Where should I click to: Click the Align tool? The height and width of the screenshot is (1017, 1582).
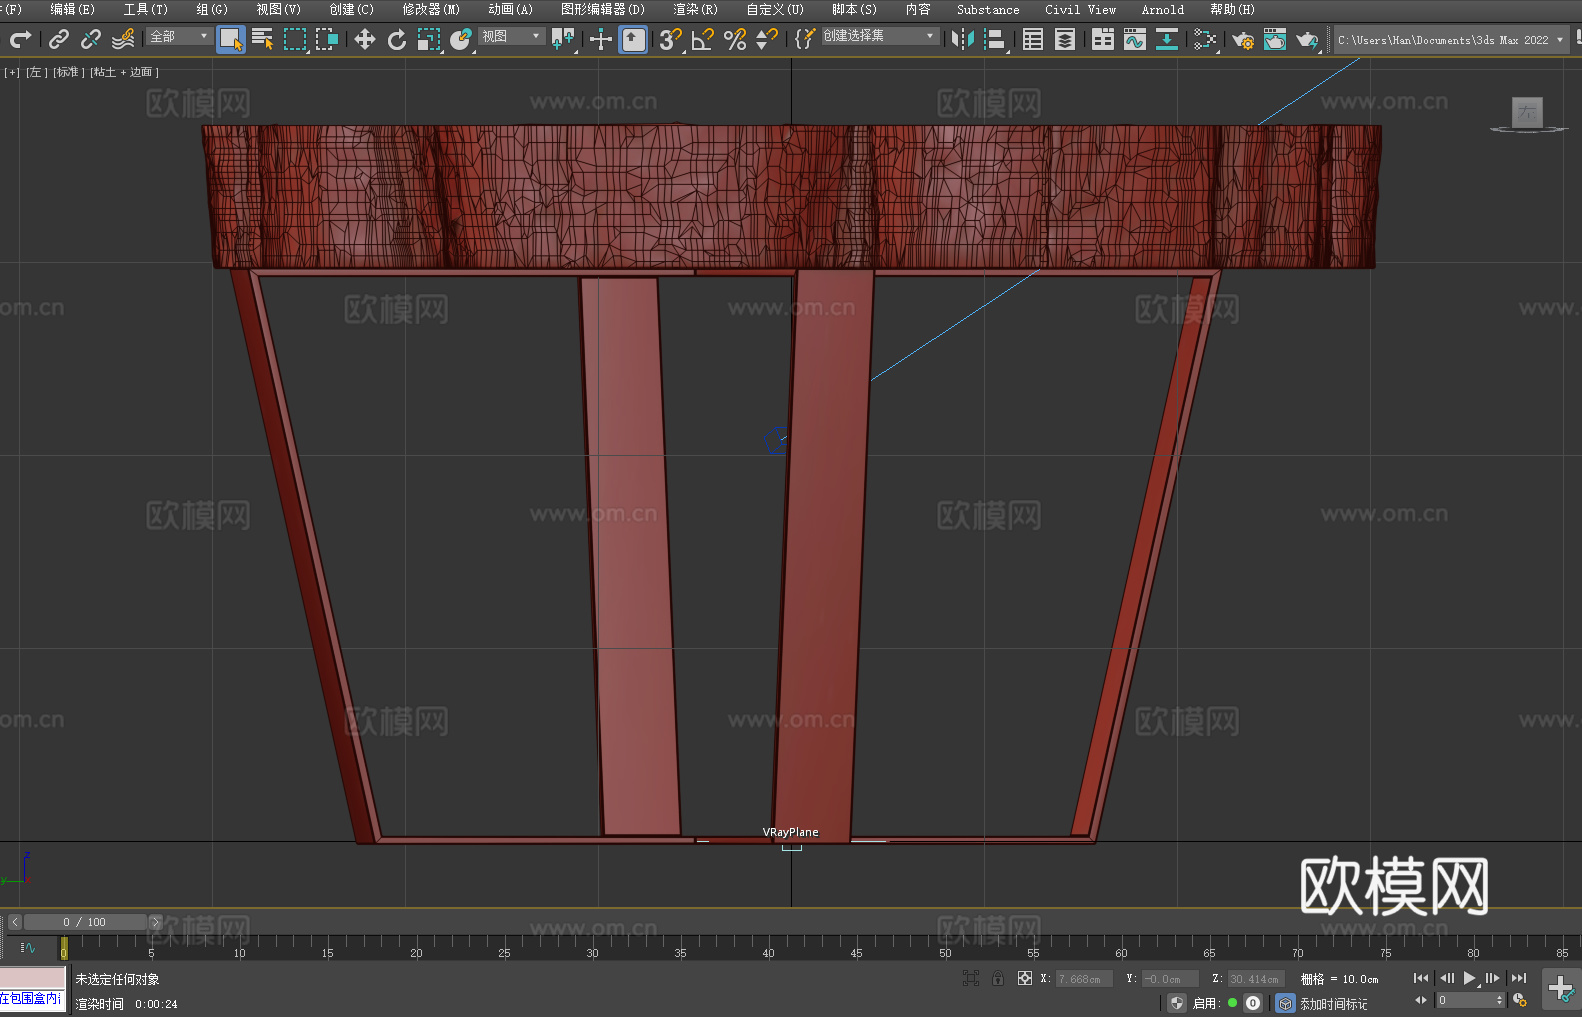(x=995, y=39)
